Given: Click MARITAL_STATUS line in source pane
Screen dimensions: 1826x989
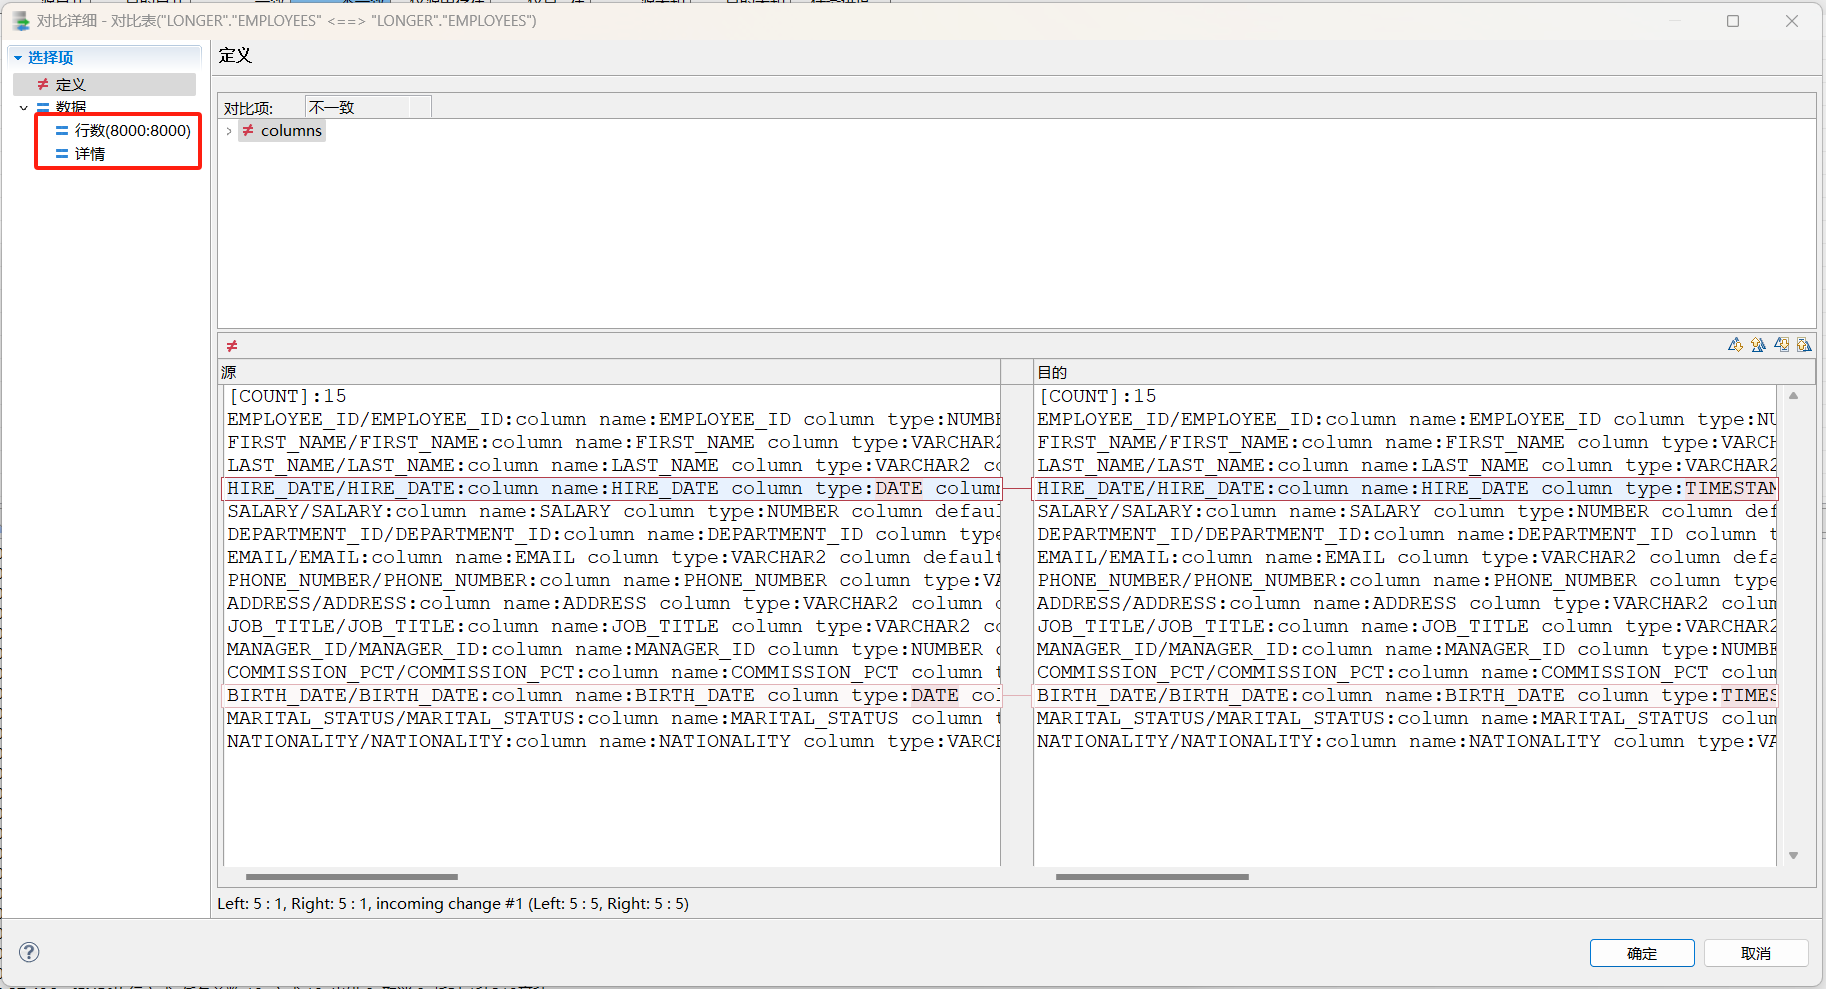Looking at the screenshot, I should (612, 719).
